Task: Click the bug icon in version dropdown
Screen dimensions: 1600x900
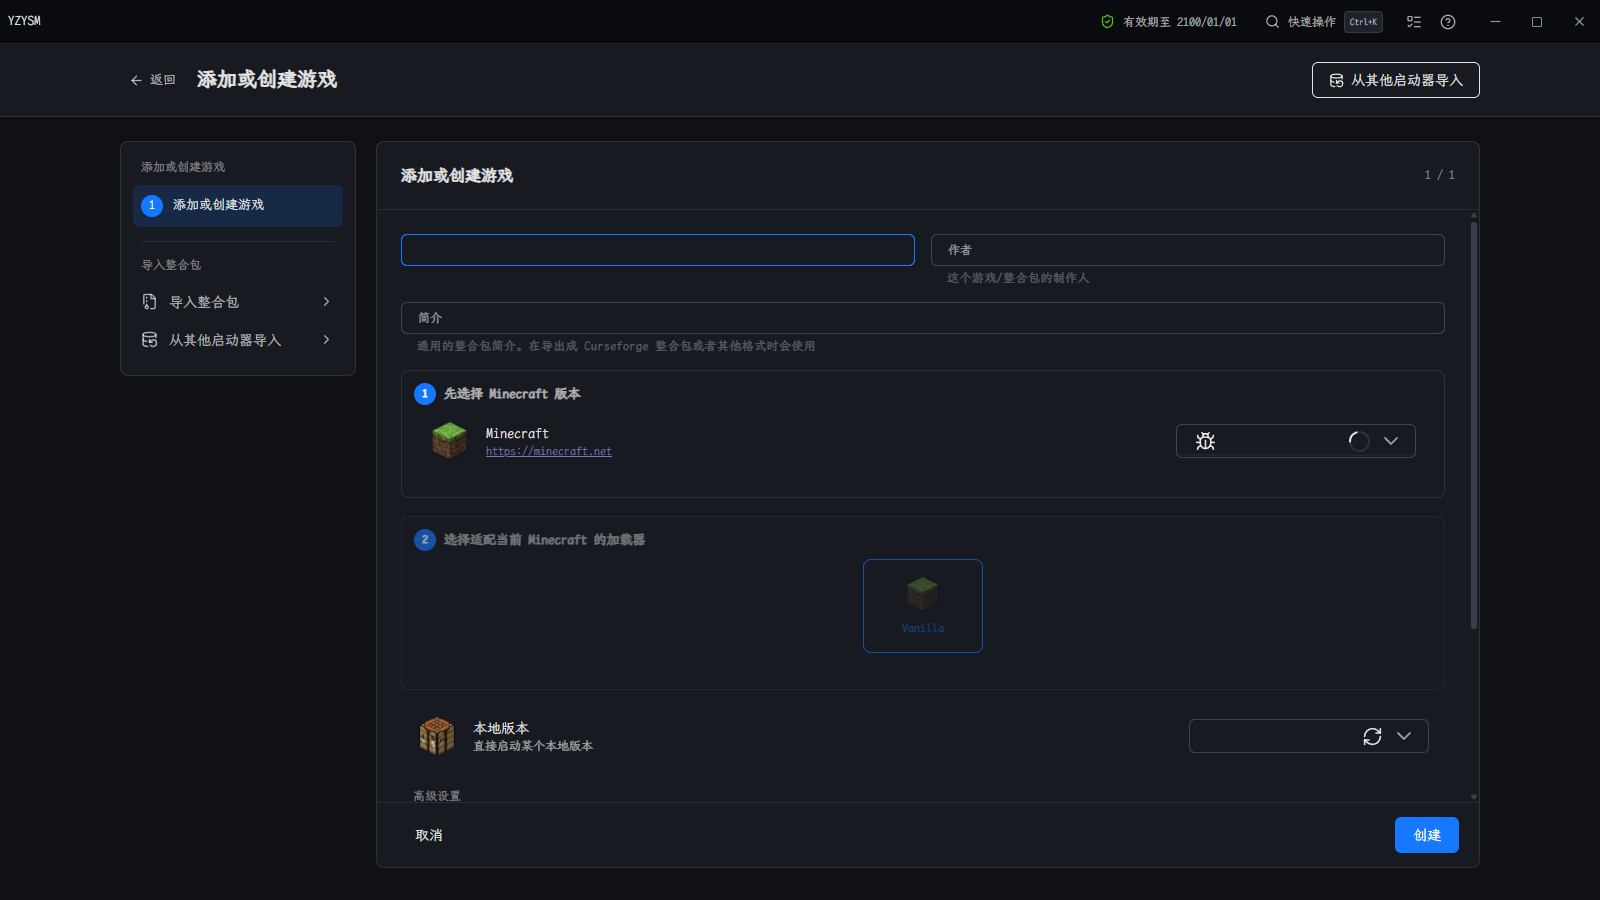Action: (x=1205, y=441)
